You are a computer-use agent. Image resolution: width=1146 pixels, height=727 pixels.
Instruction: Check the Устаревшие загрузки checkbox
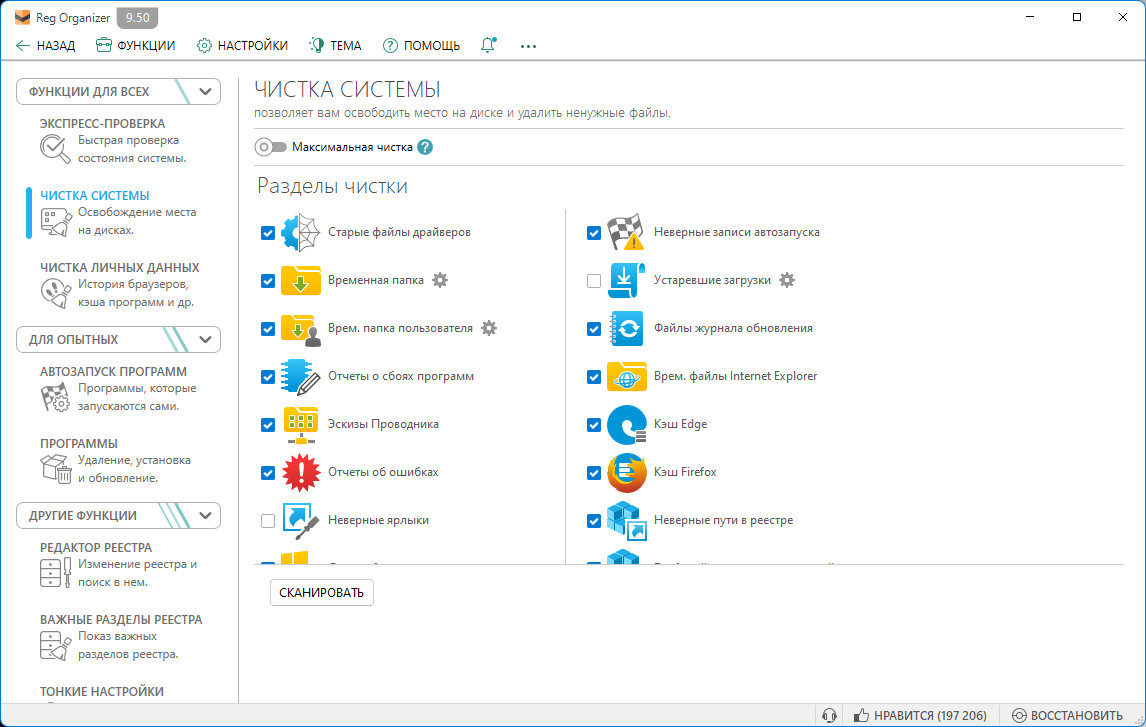(593, 281)
